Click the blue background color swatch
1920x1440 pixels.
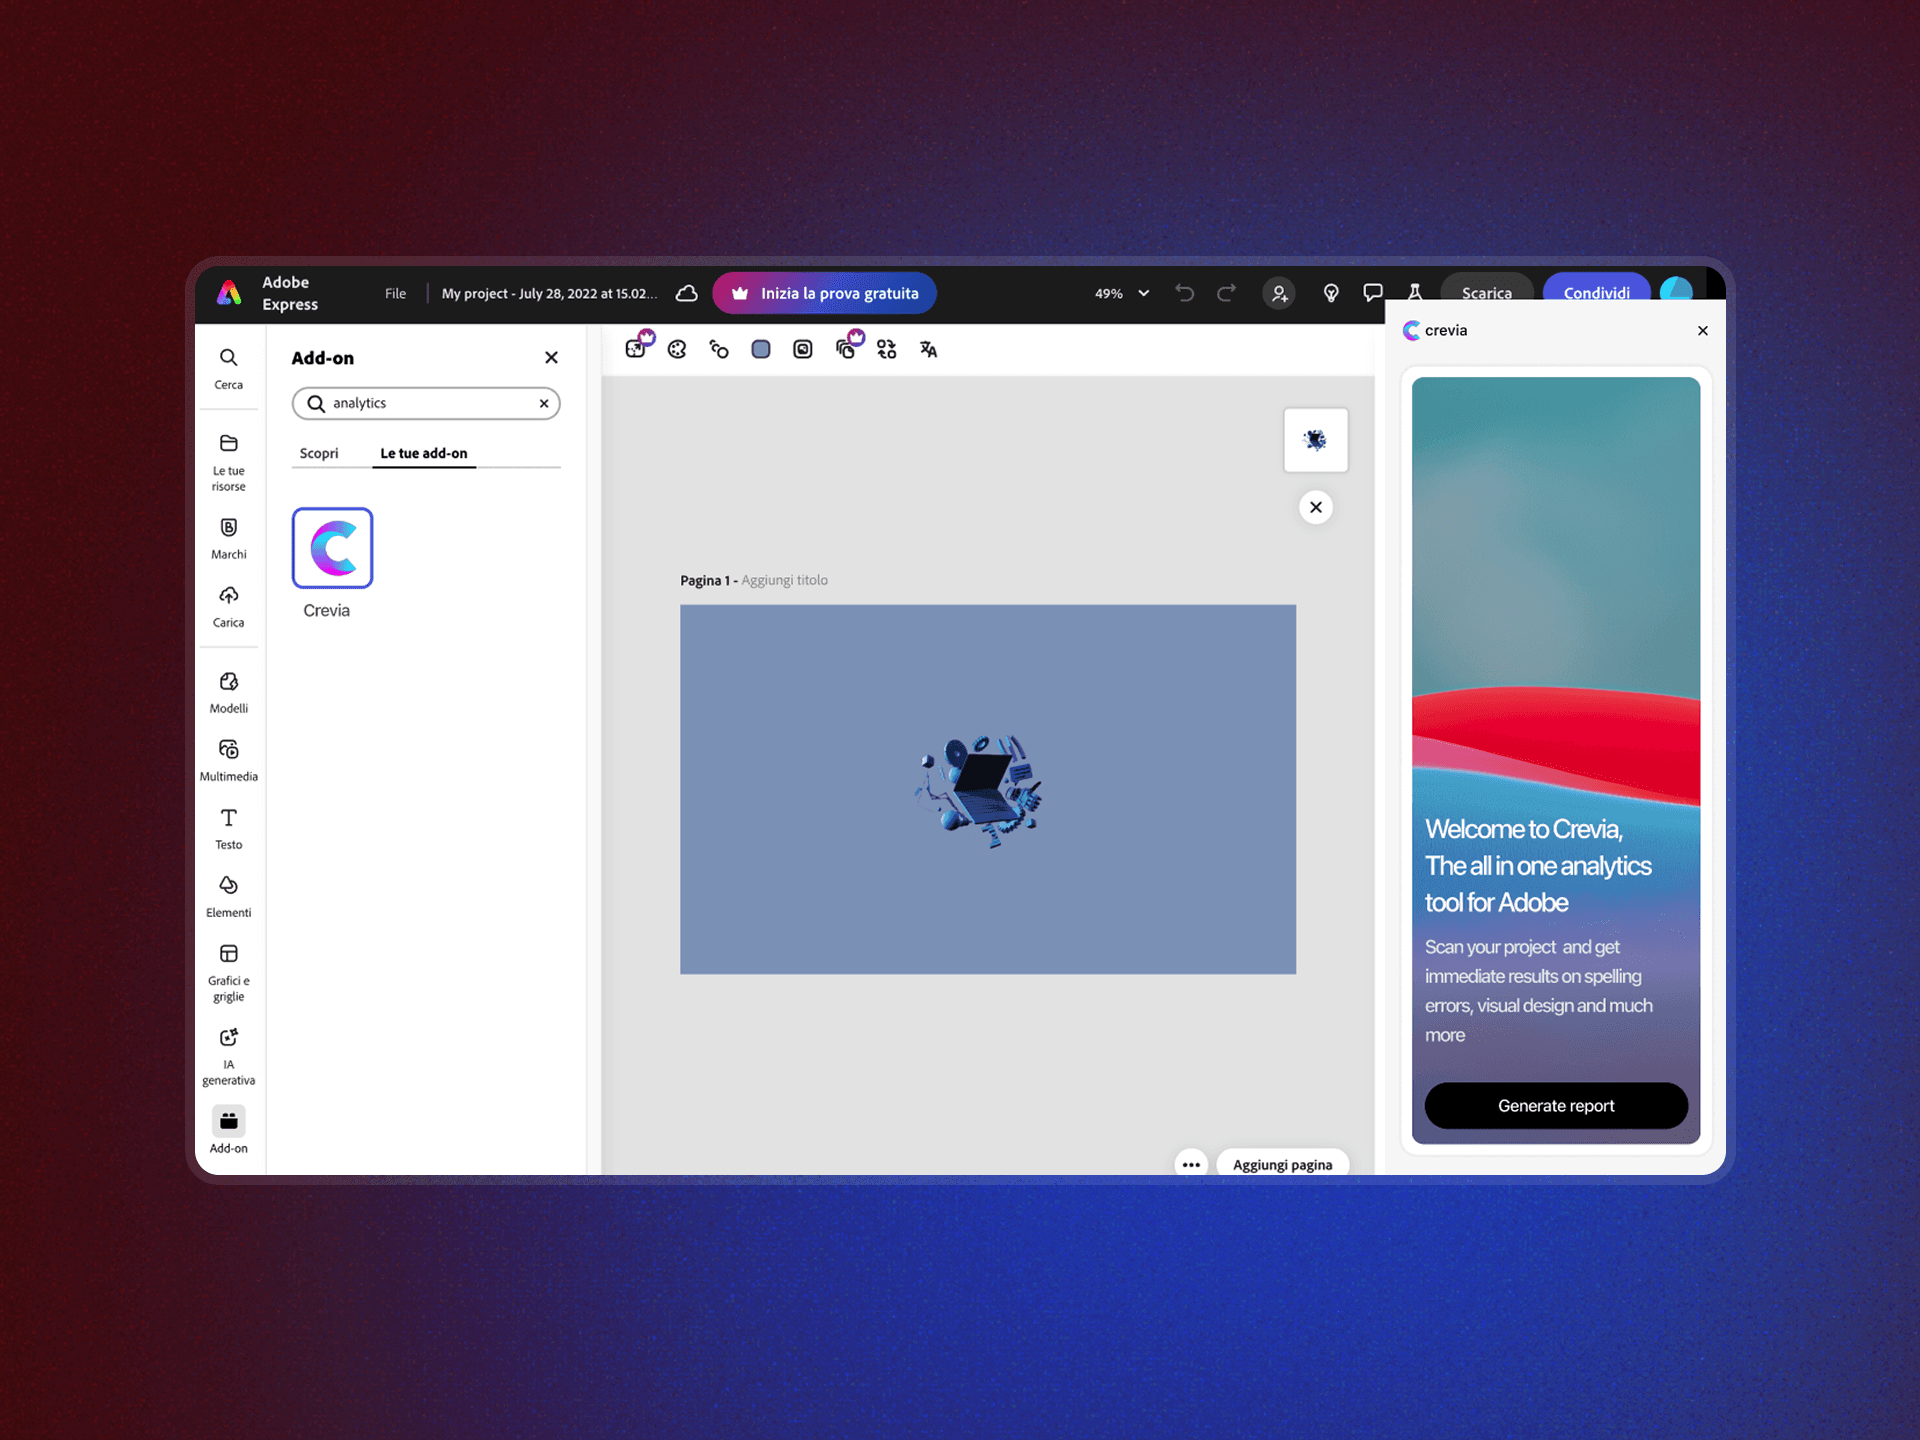click(761, 349)
